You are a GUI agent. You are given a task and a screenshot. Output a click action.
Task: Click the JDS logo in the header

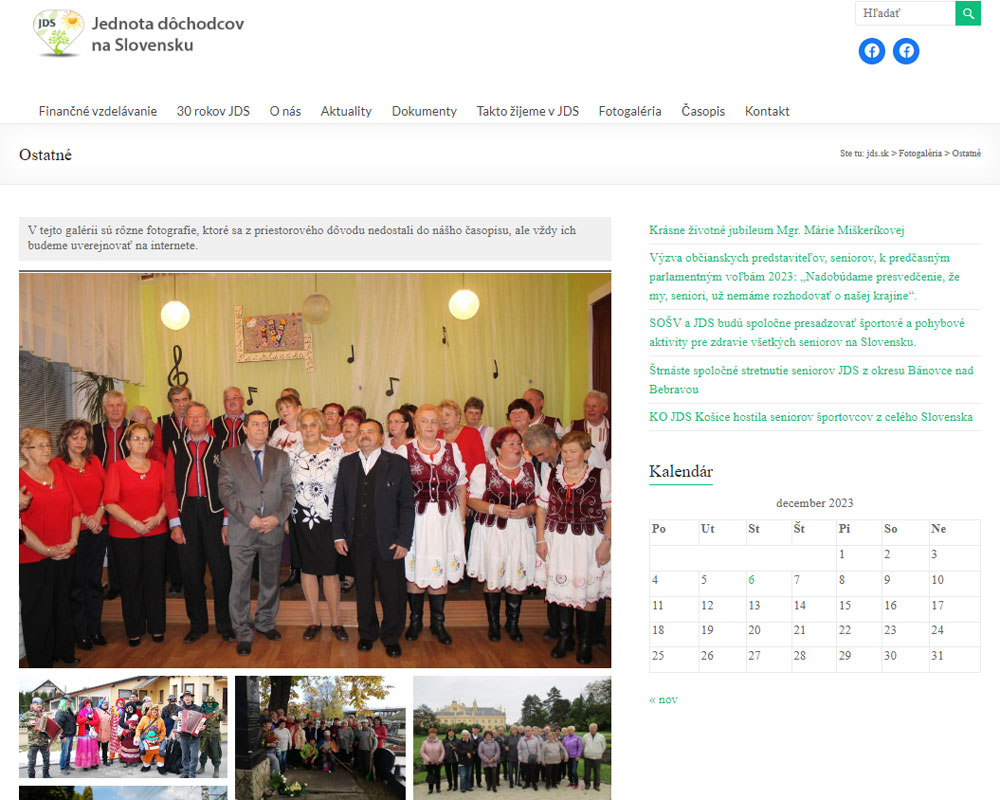pos(137,33)
